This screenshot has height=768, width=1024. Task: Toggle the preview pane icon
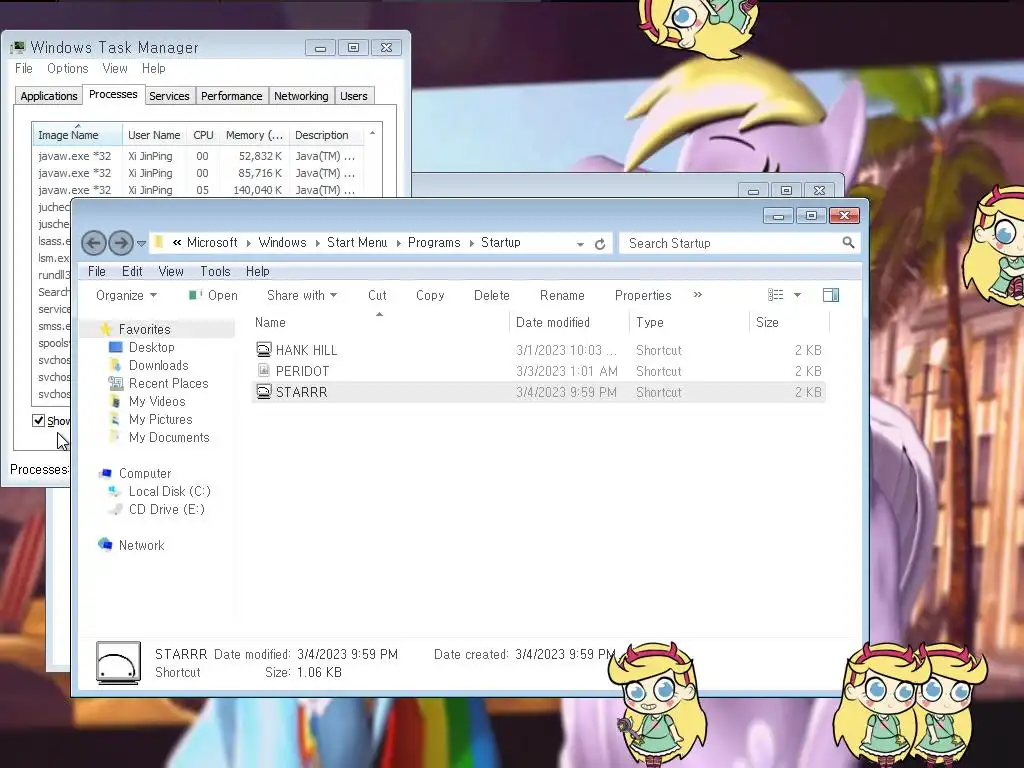click(831, 295)
